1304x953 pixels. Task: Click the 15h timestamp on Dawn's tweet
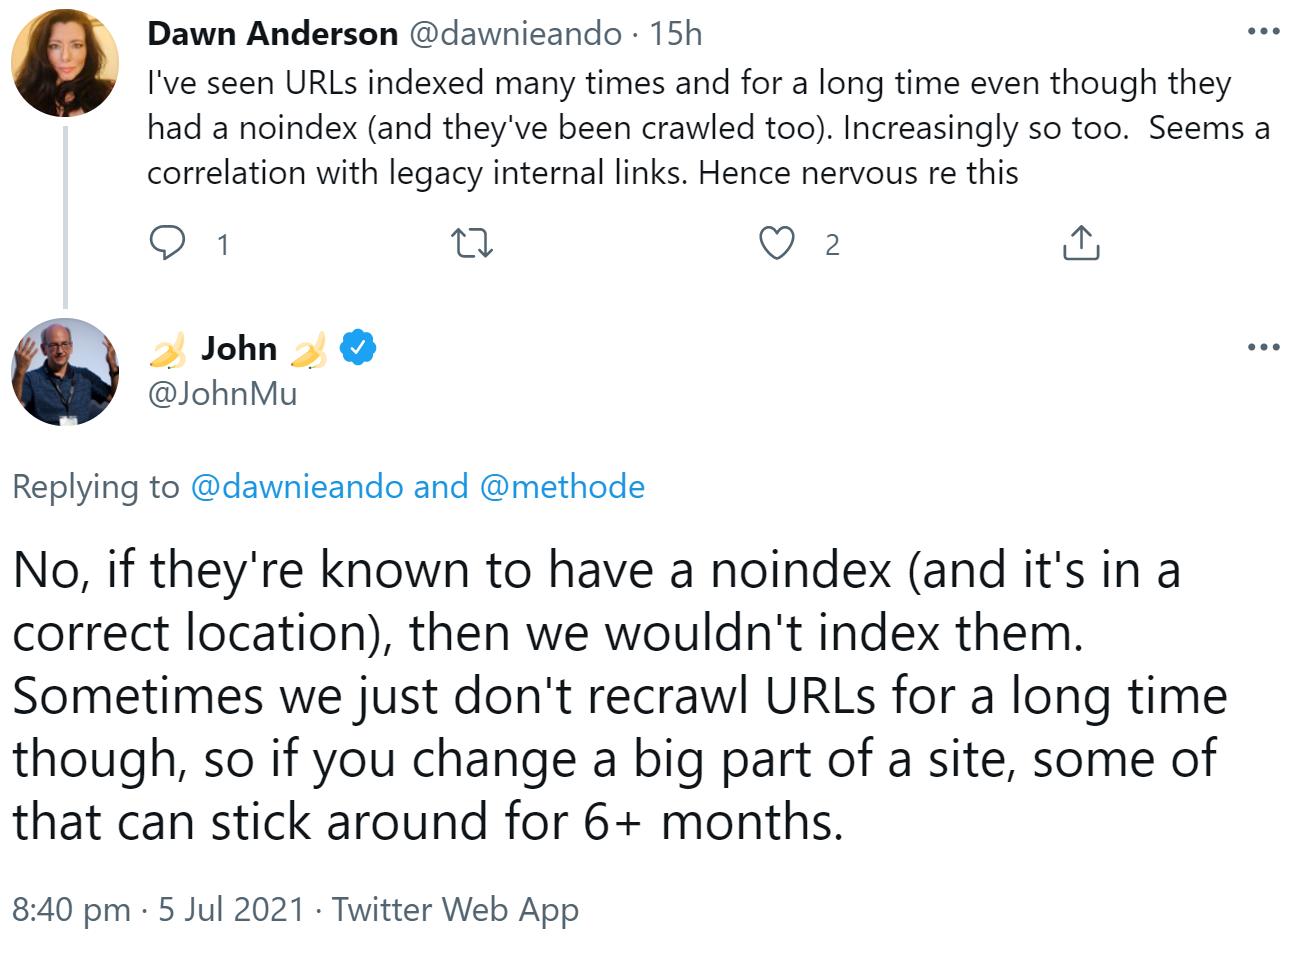(676, 34)
